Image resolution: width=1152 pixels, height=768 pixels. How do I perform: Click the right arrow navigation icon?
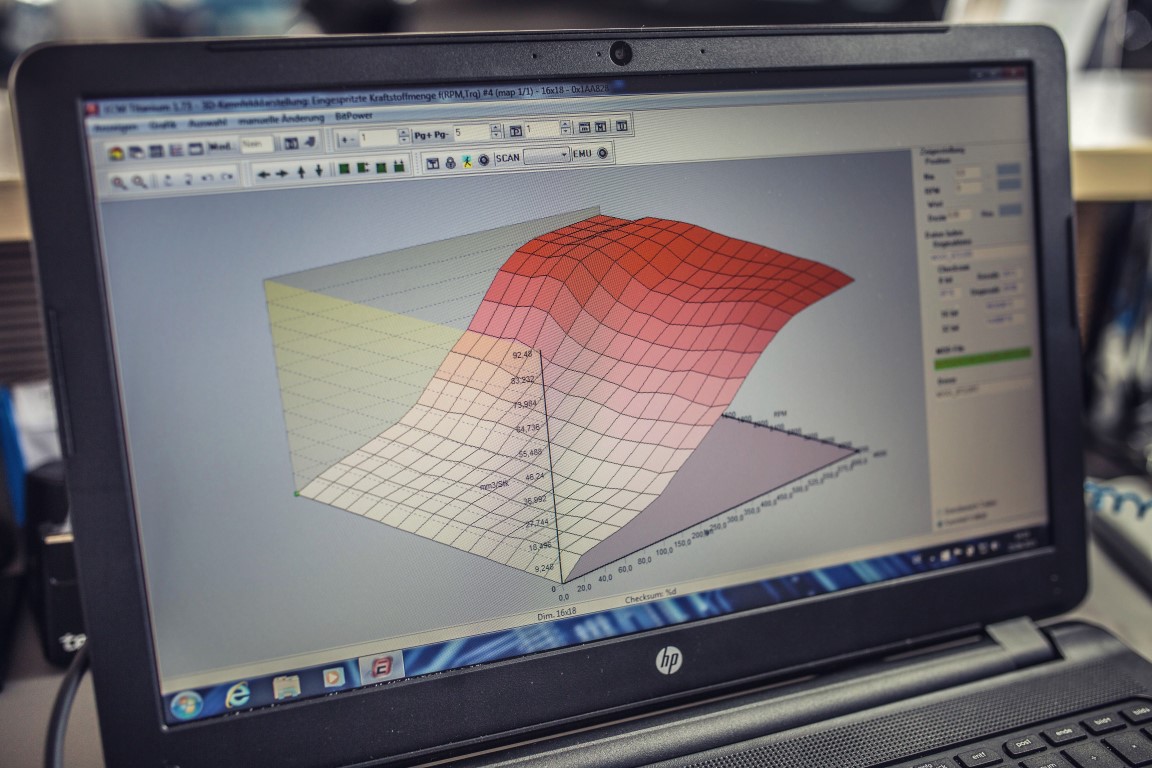click(281, 173)
